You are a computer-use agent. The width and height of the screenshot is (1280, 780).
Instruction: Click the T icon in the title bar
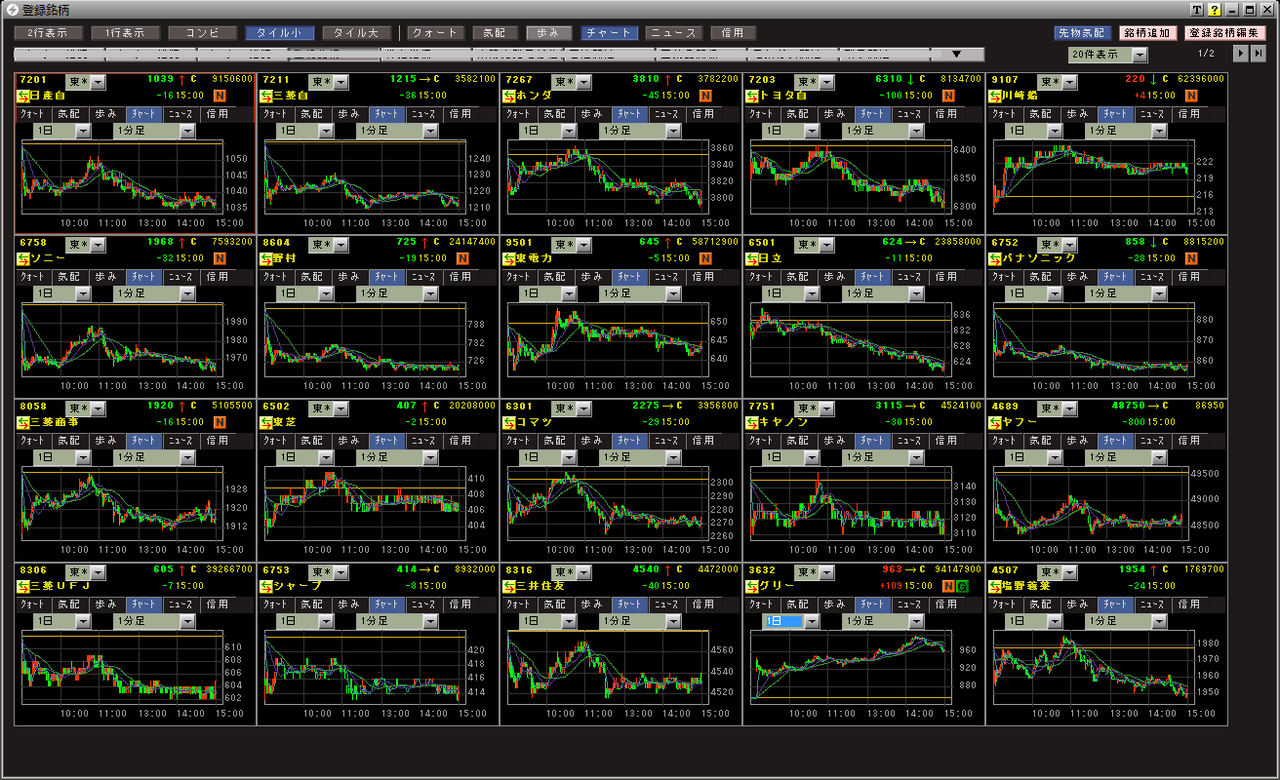[x=1197, y=10]
